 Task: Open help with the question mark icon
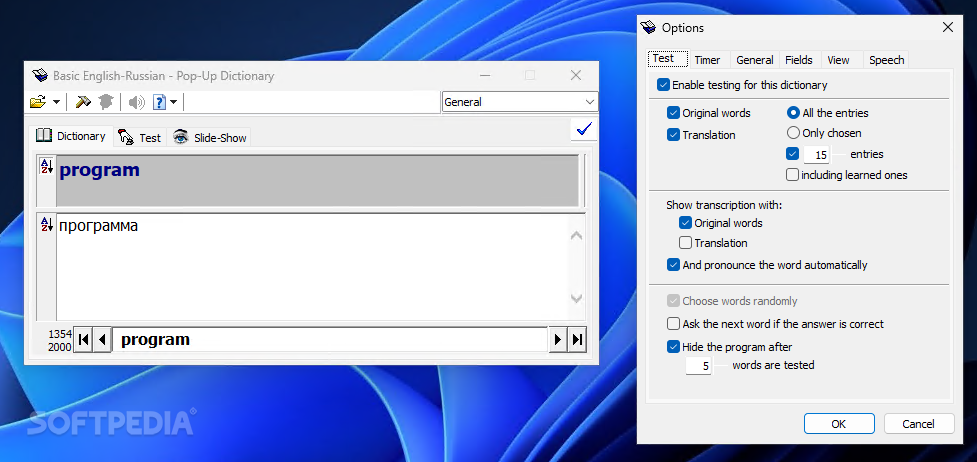click(x=159, y=102)
